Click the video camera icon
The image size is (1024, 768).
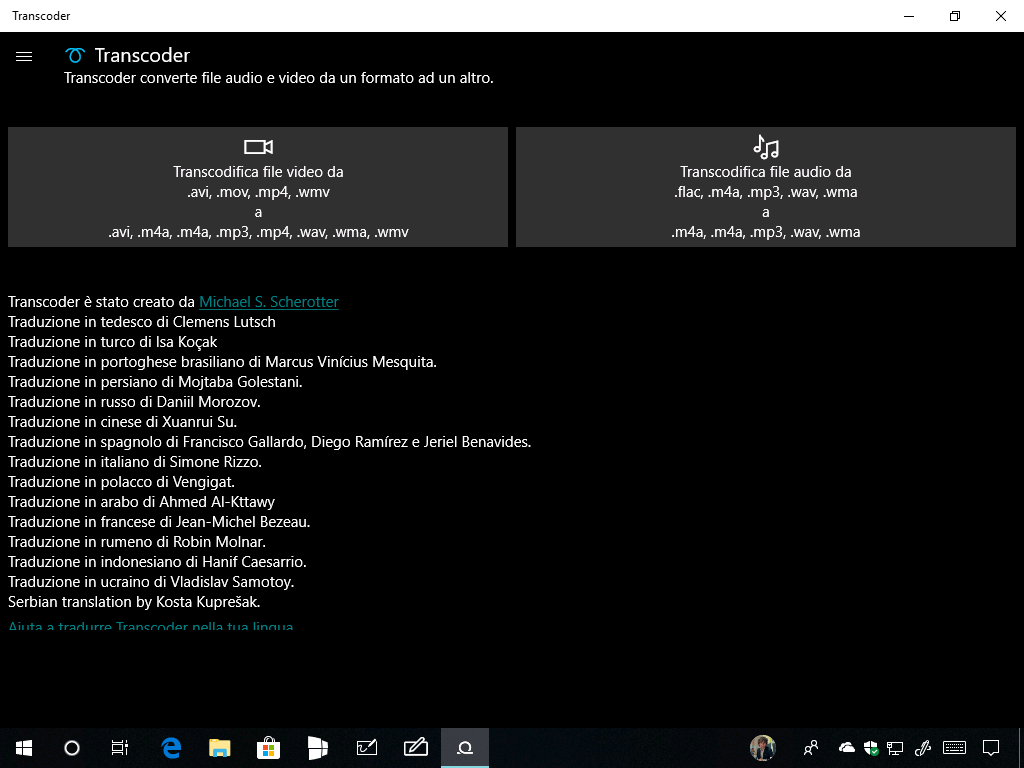point(258,147)
